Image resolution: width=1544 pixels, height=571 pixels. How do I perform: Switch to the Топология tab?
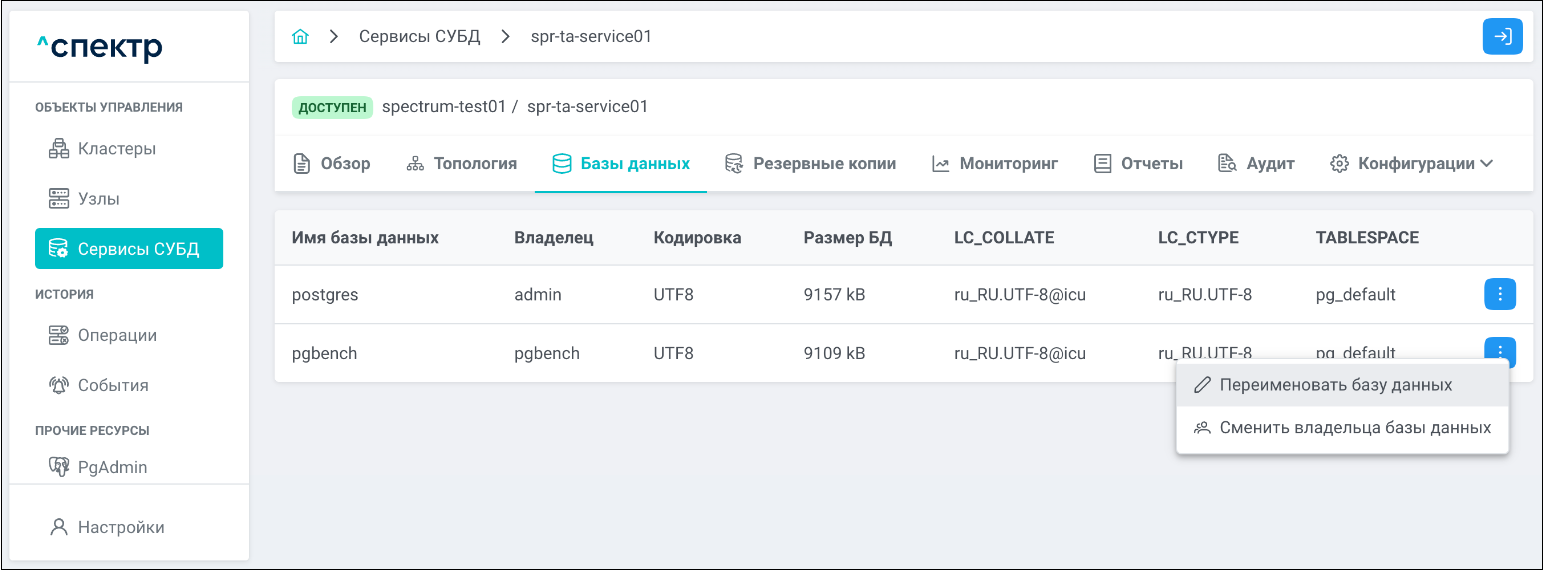(x=462, y=163)
